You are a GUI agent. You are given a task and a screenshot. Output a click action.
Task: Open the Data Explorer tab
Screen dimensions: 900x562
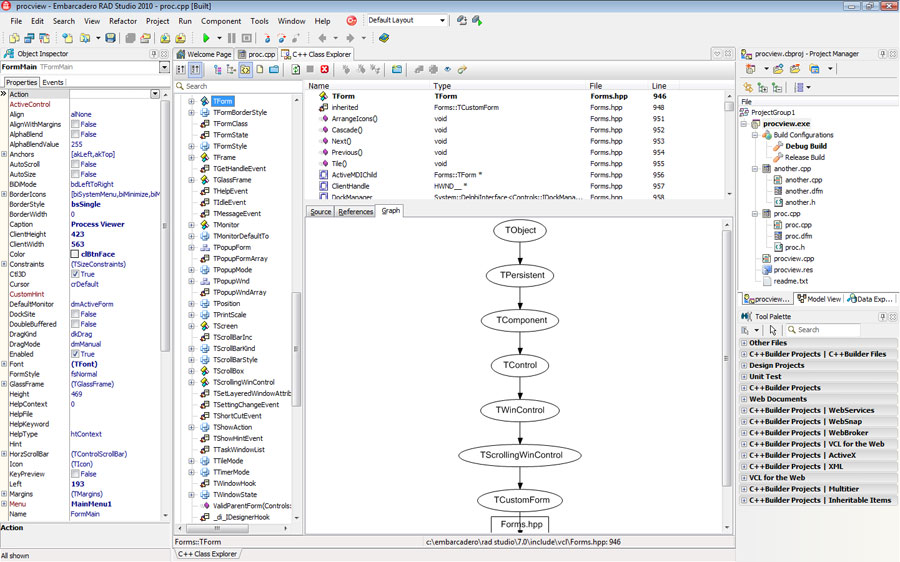[x=871, y=299]
